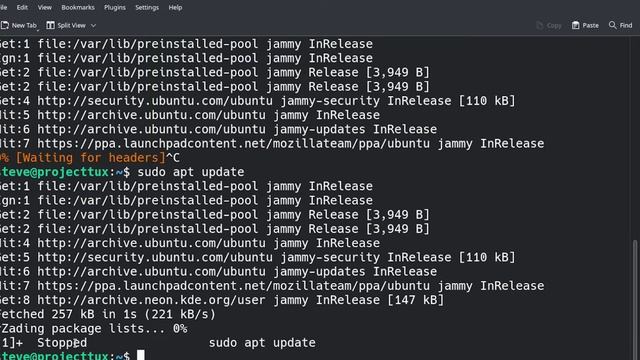The height and width of the screenshot is (360, 640).
Task: Click the Hit:5 archive.ubuntu.com jammy InRelease line
Action: (x=190, y=115)
